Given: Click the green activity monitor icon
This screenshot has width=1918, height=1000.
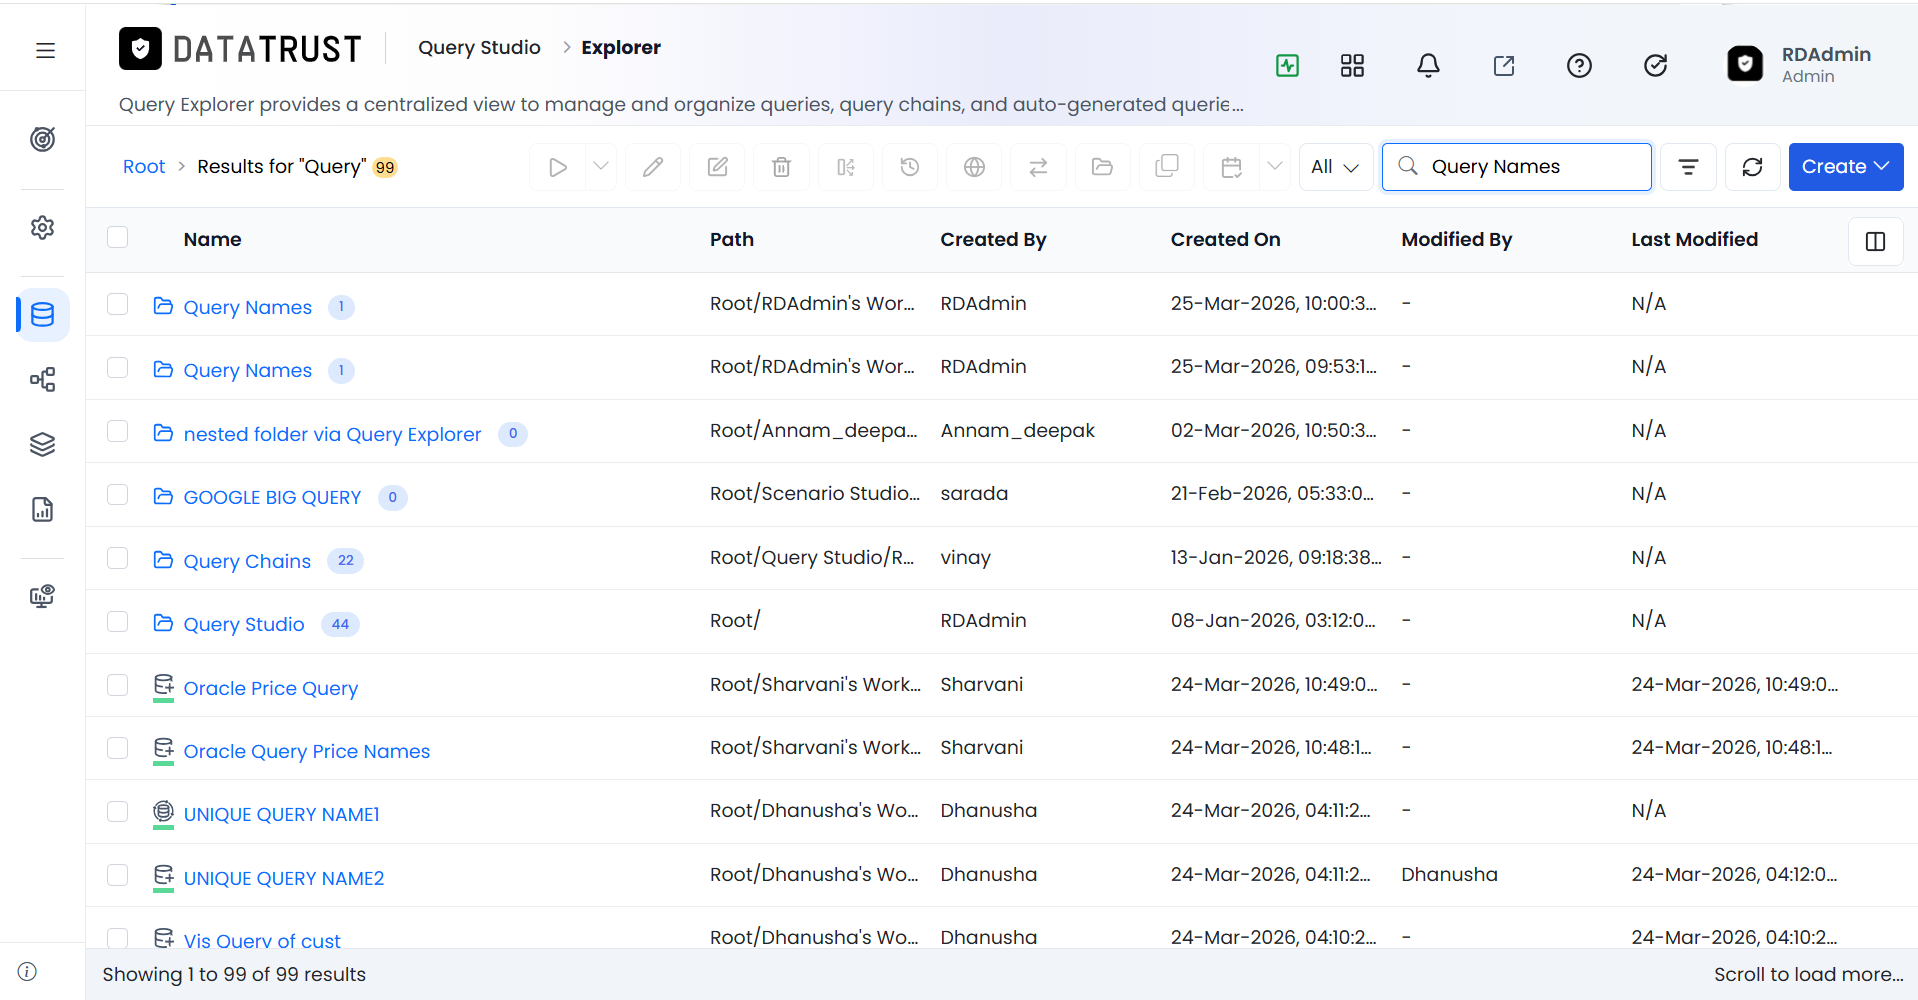Looking at the screenshot, I should point(1287,66).
